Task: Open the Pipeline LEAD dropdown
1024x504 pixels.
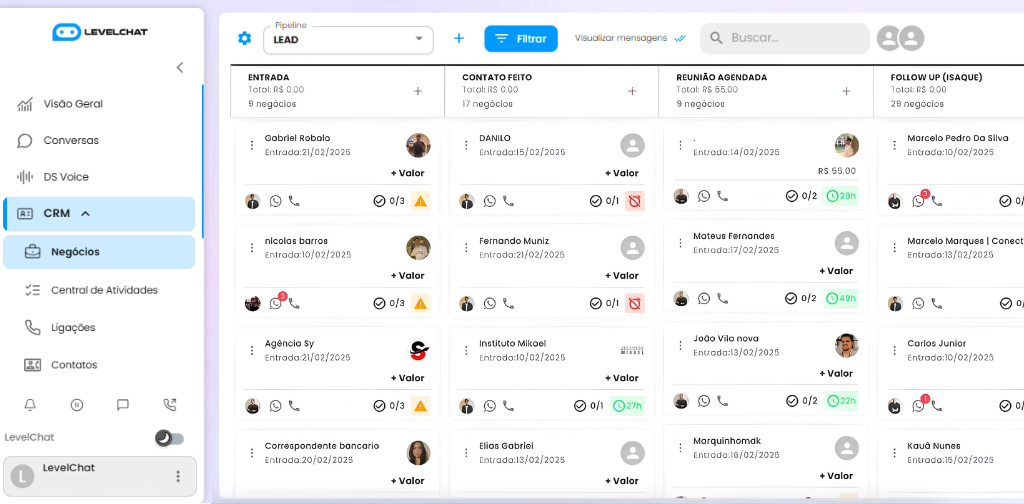Action: pos(348,40)
